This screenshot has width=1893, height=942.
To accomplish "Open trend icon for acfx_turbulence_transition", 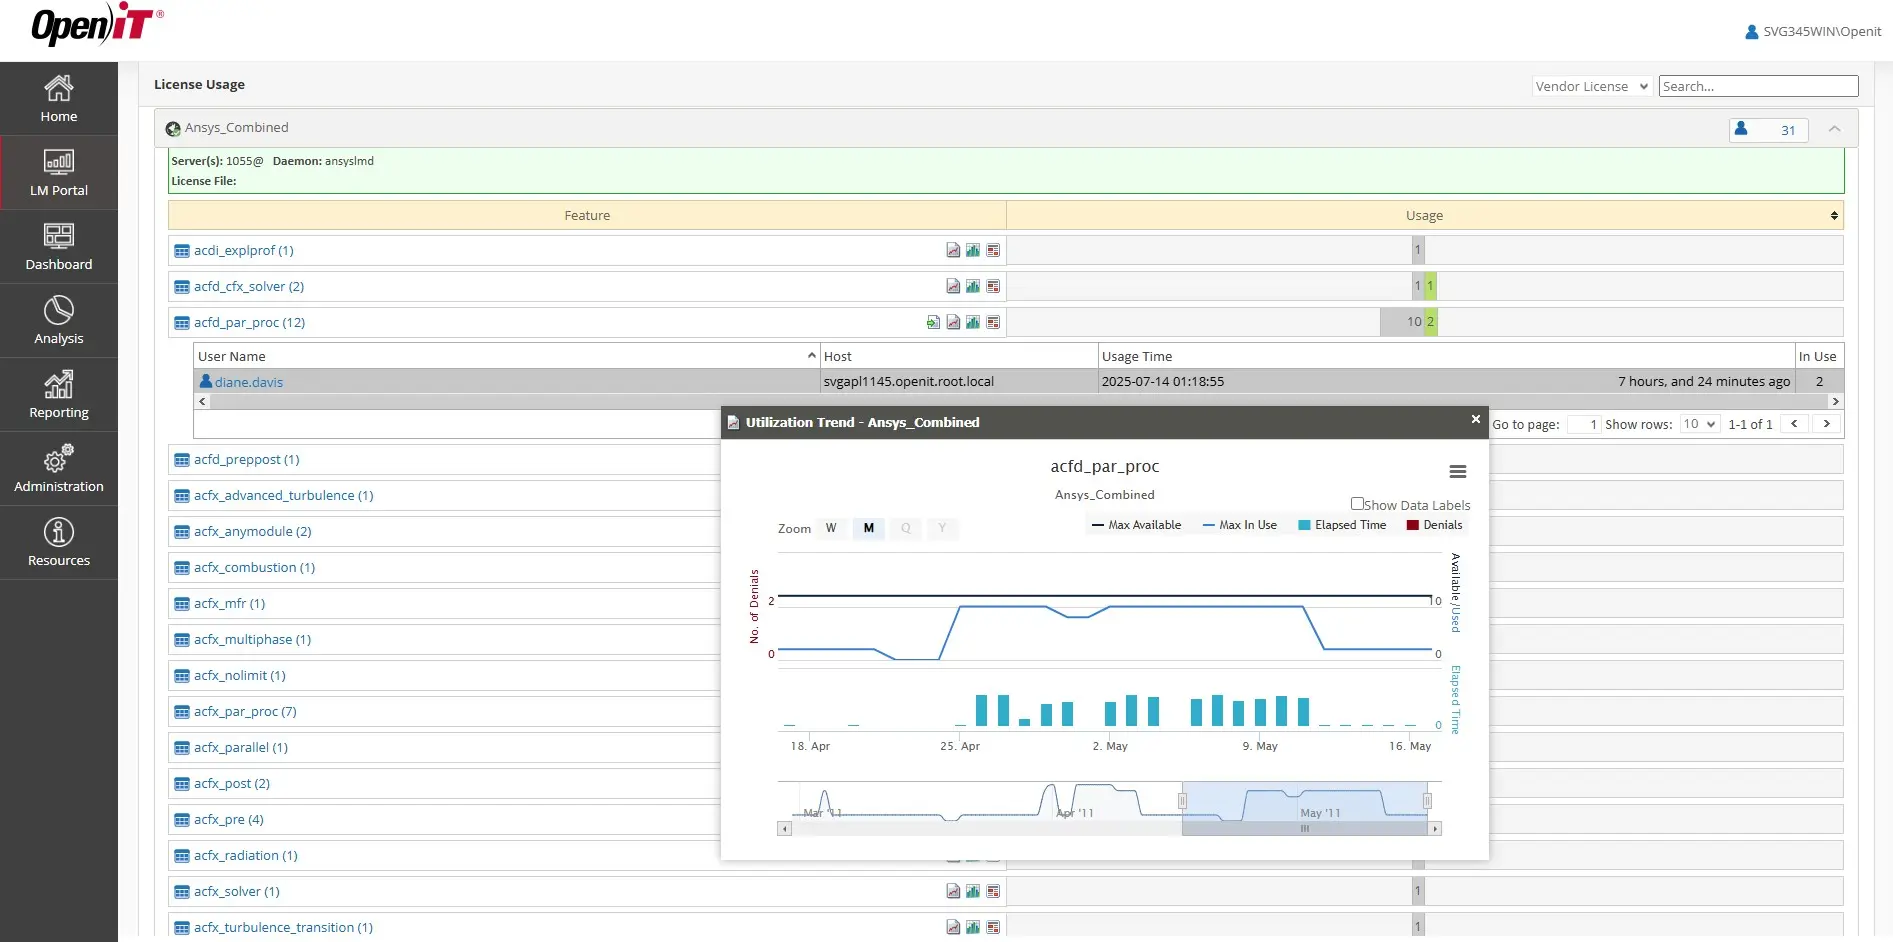I will [x=953, y=927].
